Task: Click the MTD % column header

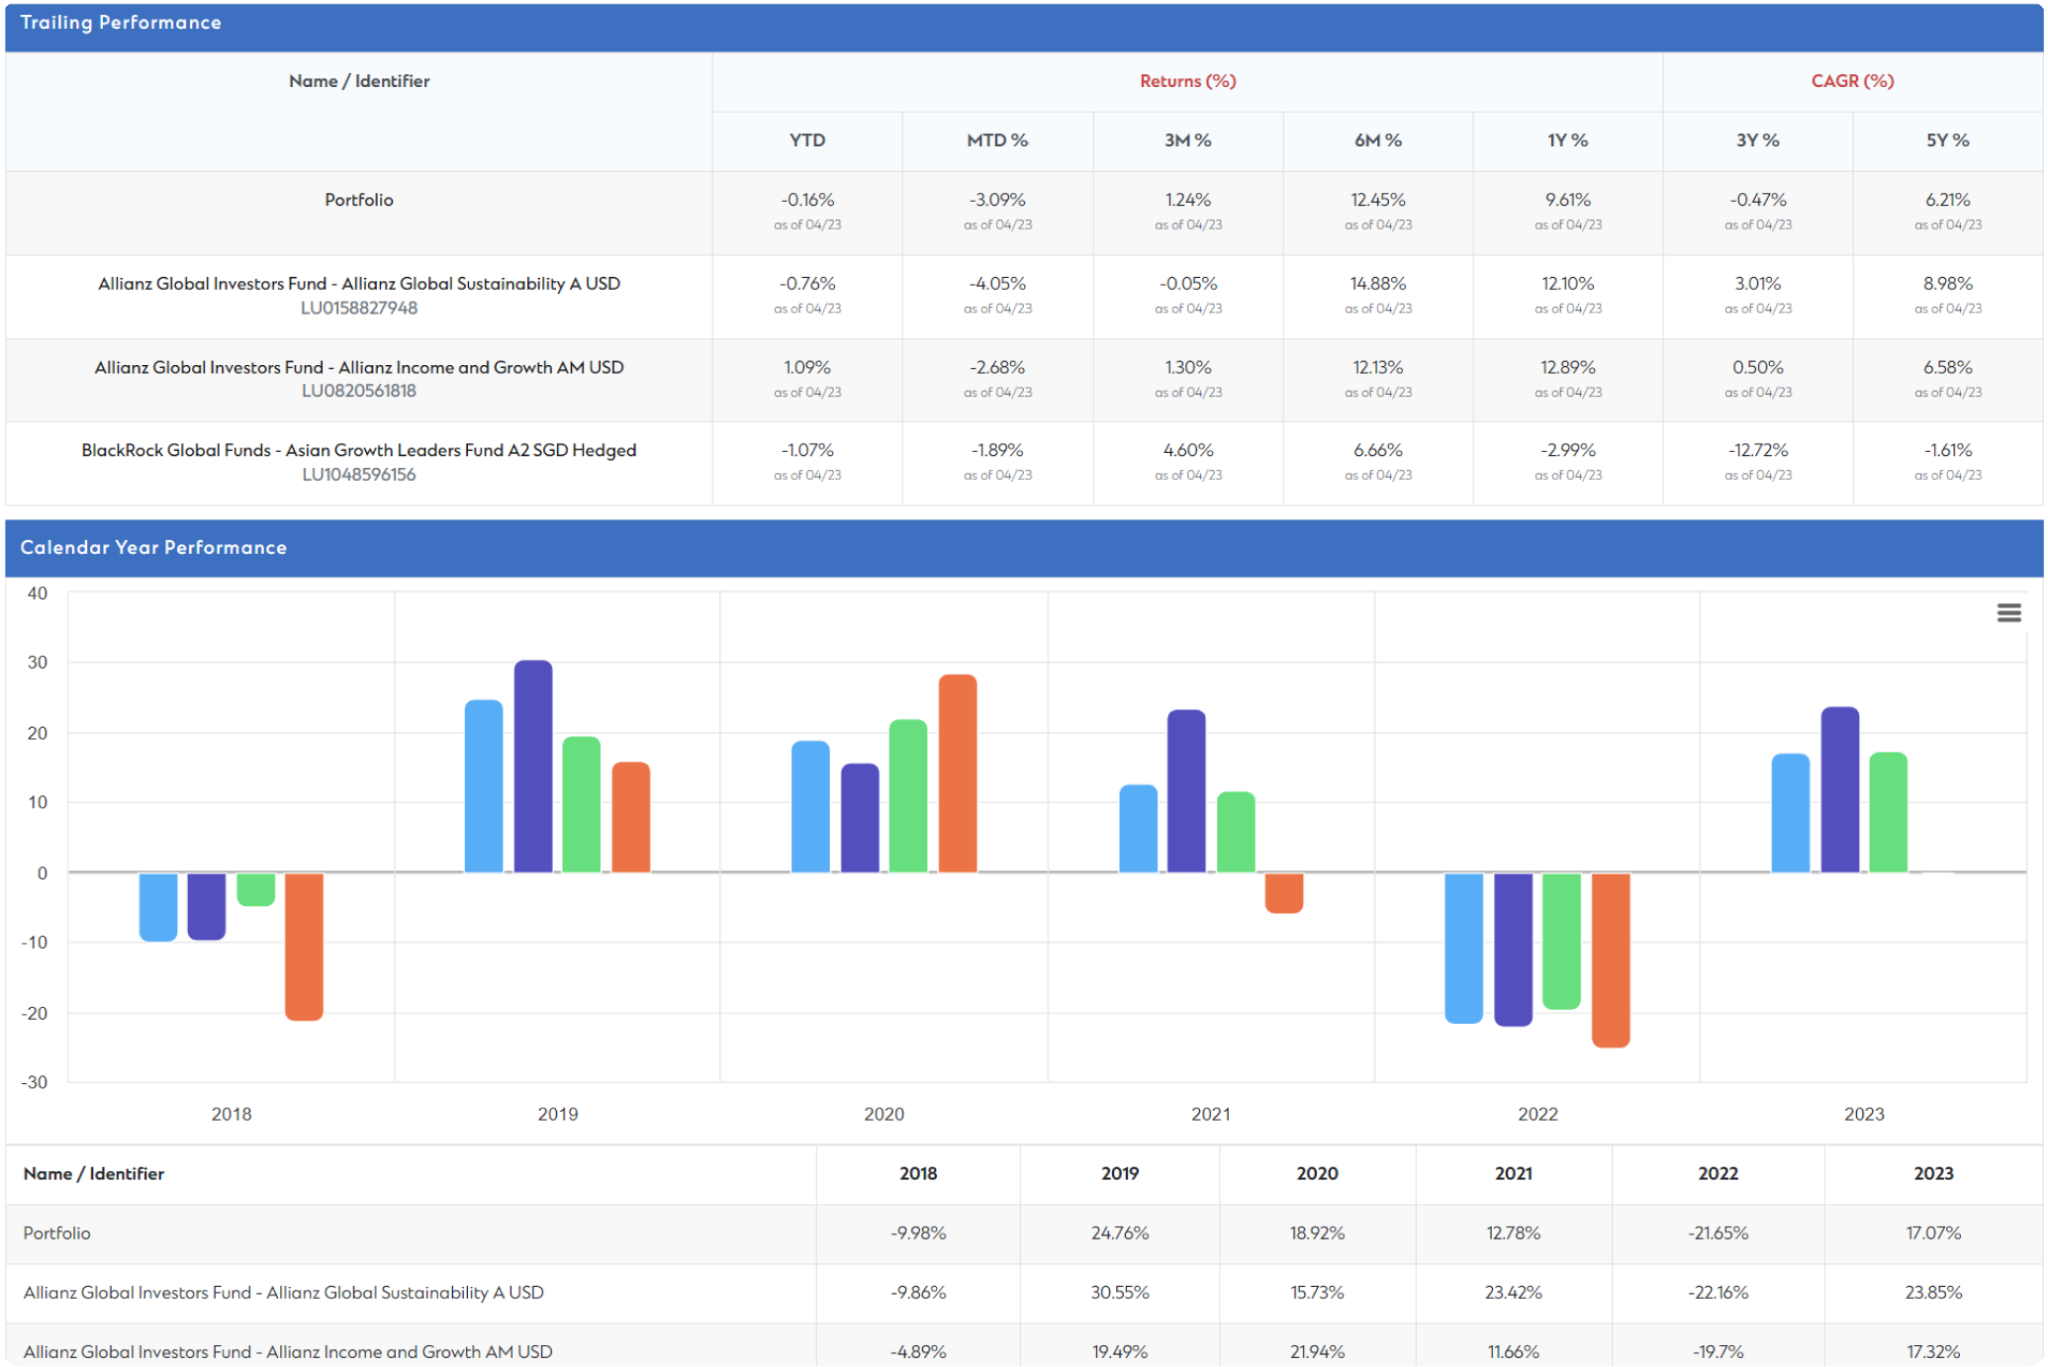Action: coord(997,140)
